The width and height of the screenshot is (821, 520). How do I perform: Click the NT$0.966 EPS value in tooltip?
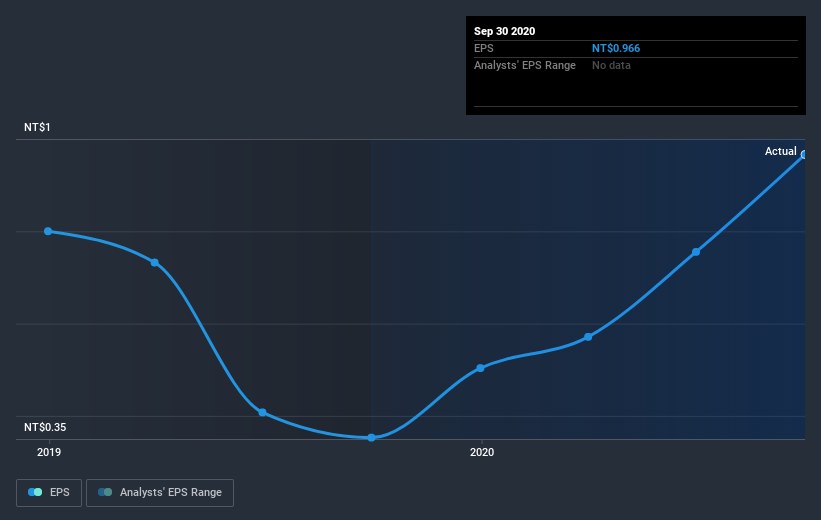coord(616,48)
